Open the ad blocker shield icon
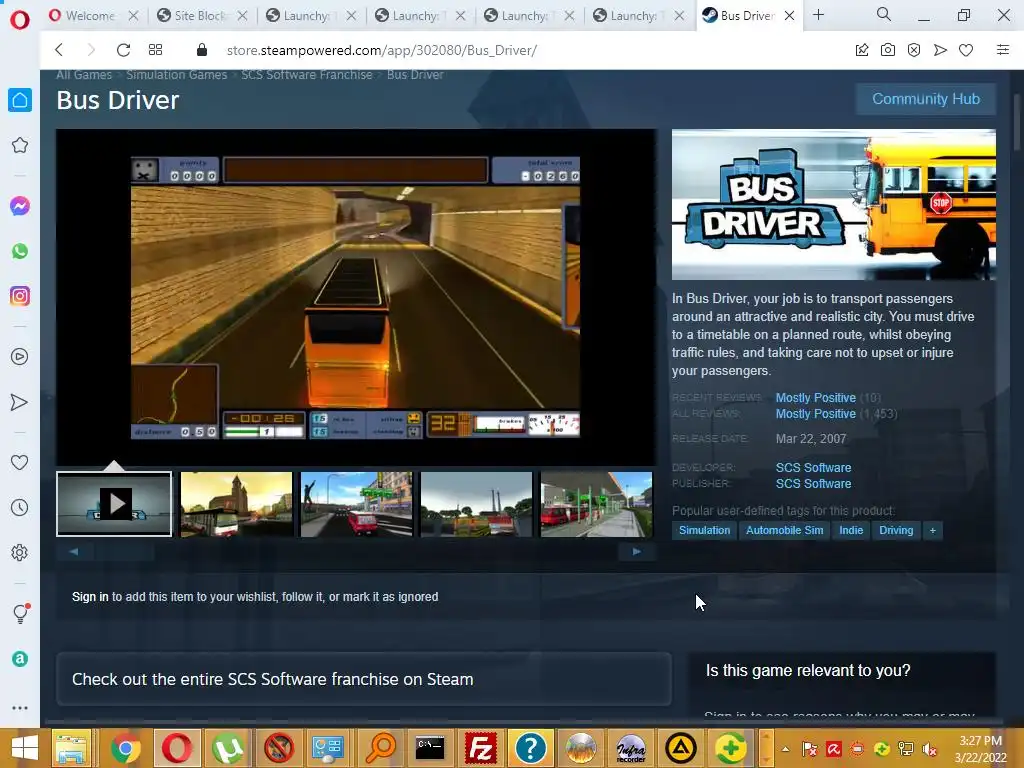Viewport: 1024px width, 768px height. 914,50
